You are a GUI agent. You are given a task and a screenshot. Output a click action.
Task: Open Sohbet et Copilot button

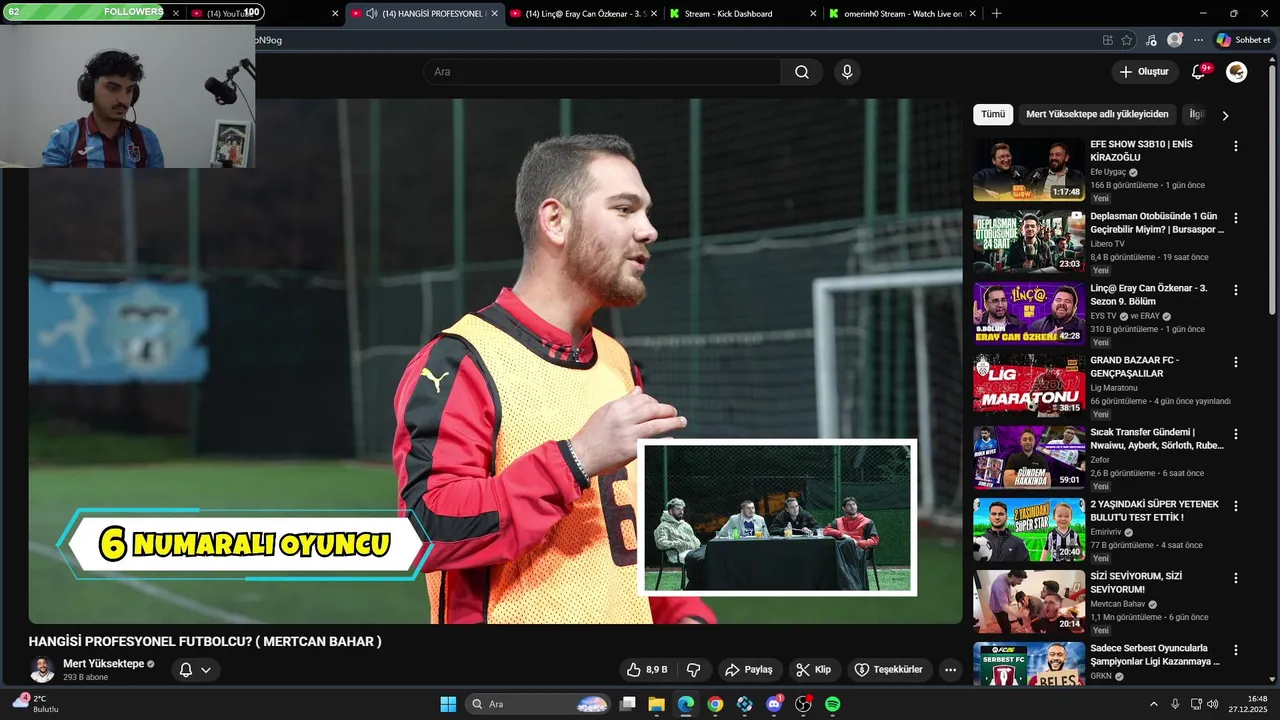pyautogui.click(x=1243, y=40)
